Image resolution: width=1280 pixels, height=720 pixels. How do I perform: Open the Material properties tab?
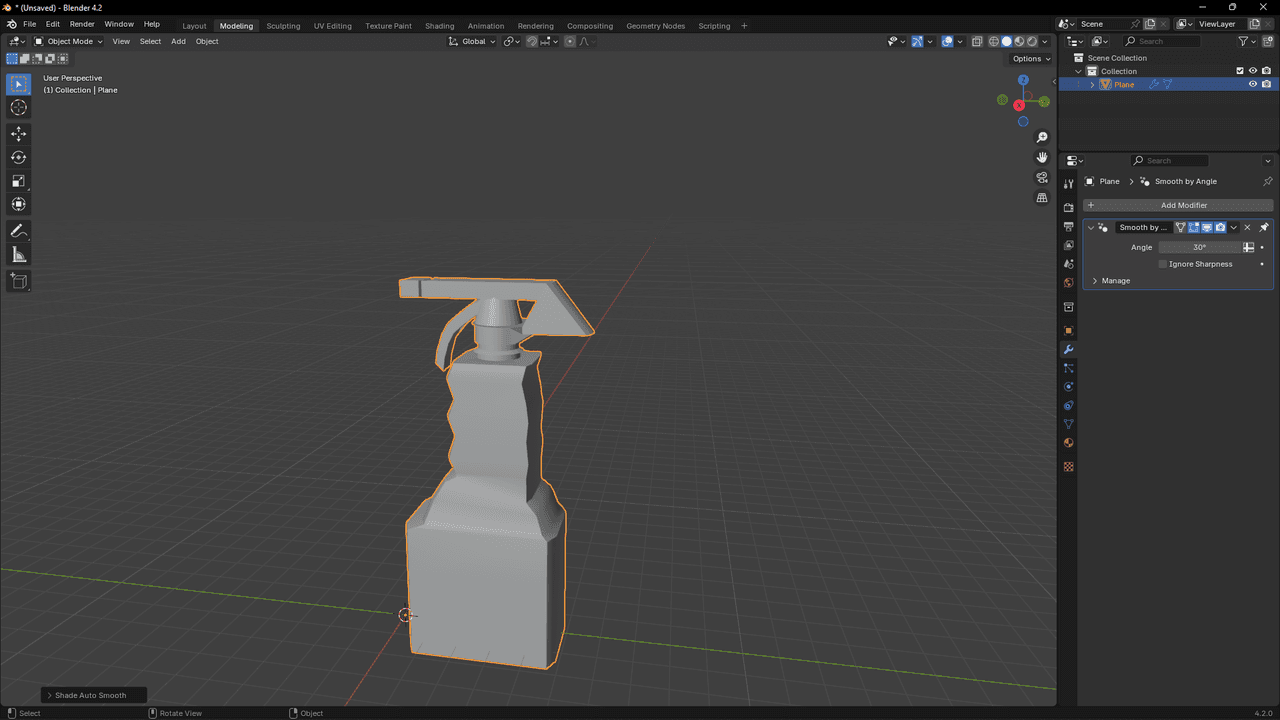(x=1068, y=443)
